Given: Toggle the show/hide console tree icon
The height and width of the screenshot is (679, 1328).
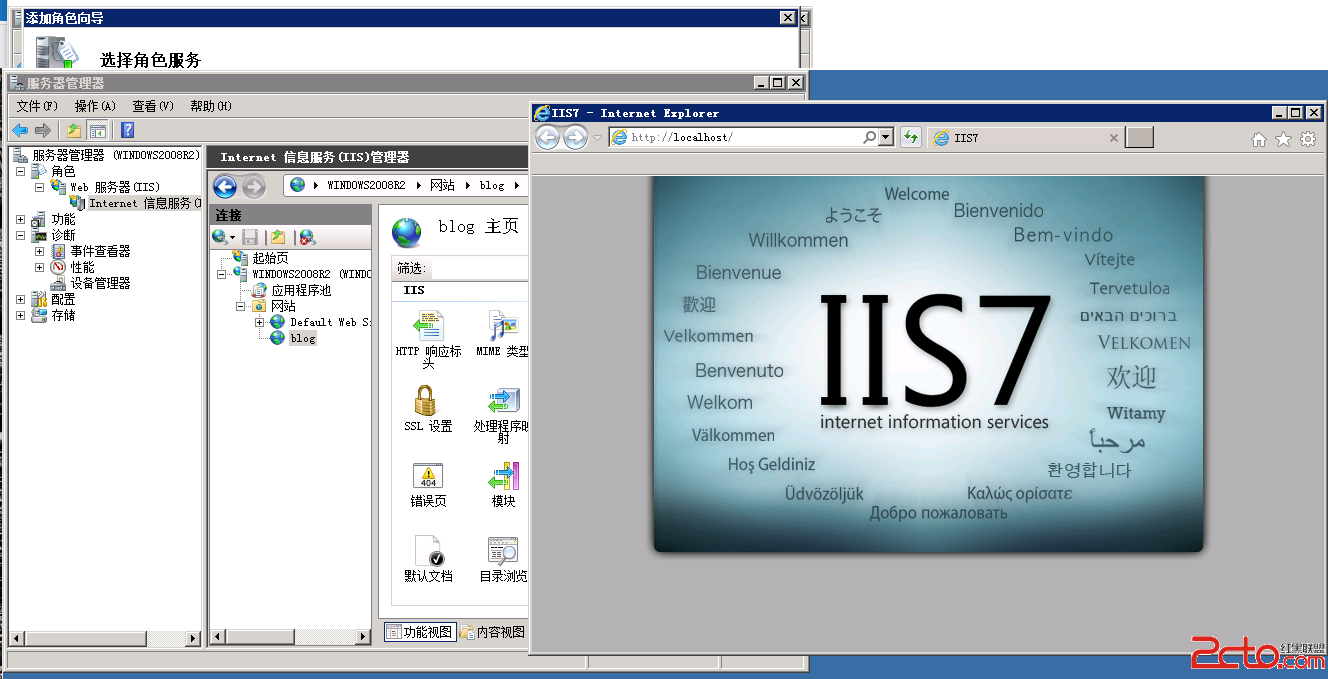Looking at the screenshot, I should (98, 130).
